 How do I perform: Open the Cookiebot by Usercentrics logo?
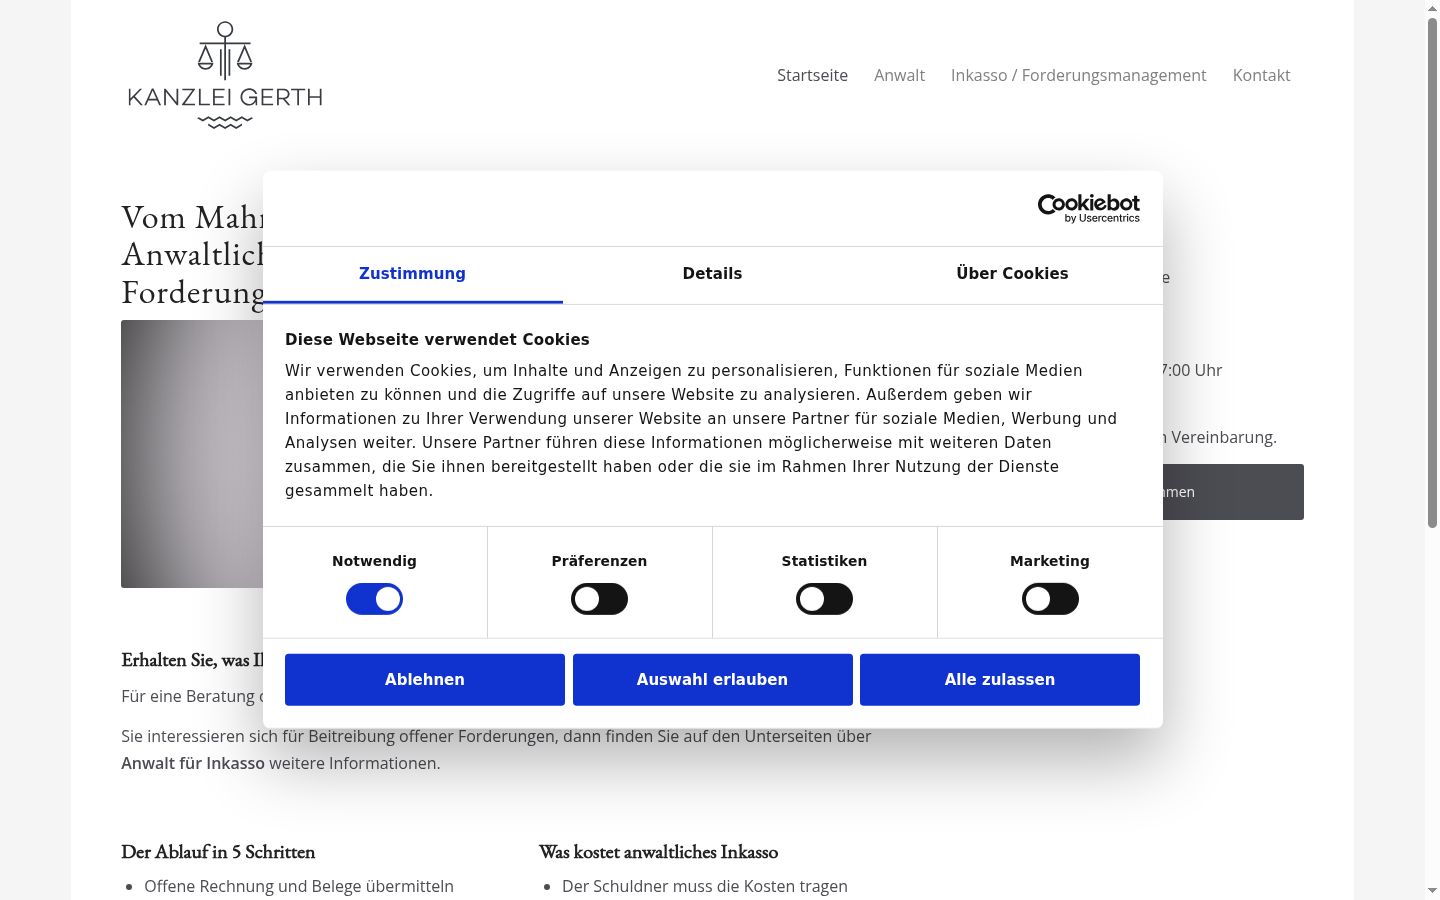pyautogui.click(x=1088, y=208)
